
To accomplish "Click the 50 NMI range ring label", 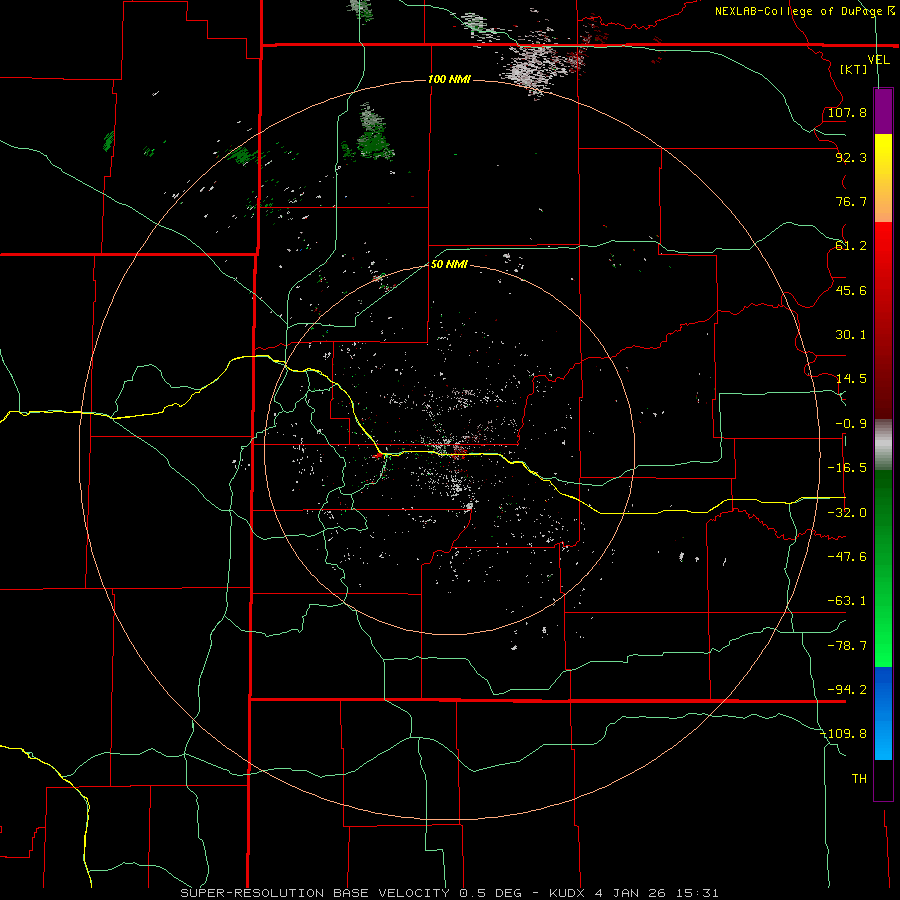I will pos(449,264).
